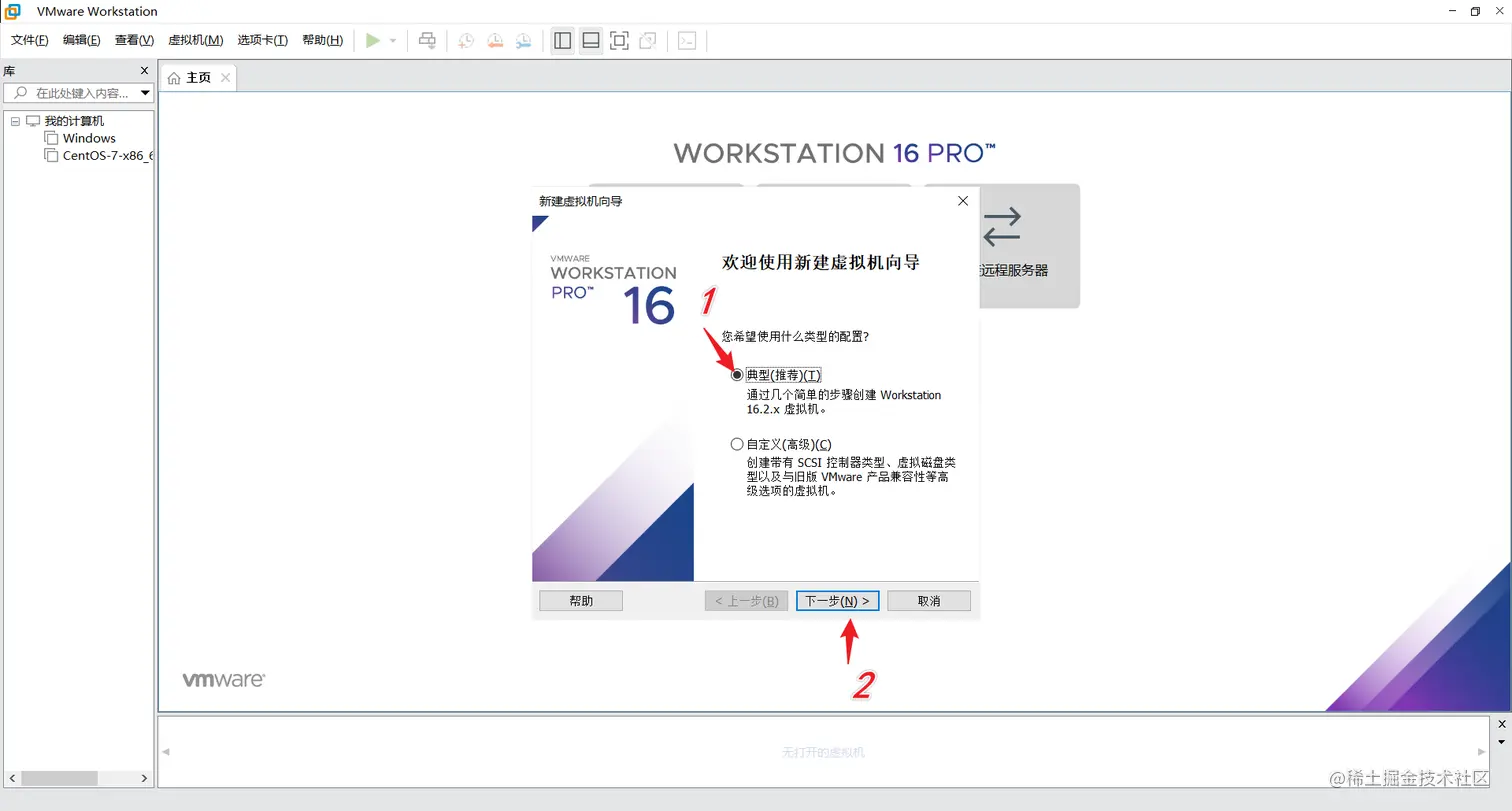The image size is (1512, 811).
Task: Restore down the VMware main window
Action: click(x=1475, y=11)
